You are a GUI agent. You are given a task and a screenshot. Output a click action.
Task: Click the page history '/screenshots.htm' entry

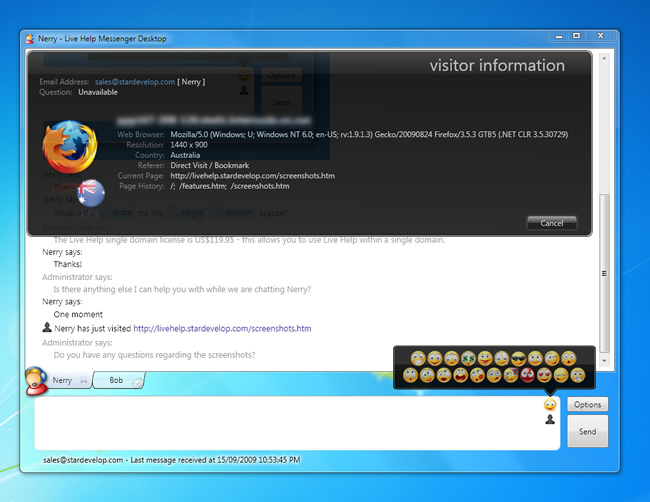pos(260,186)
